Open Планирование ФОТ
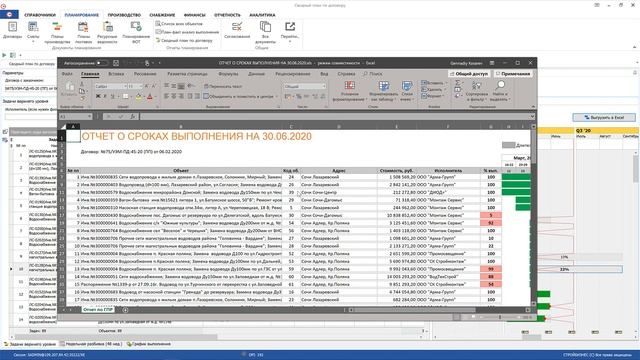640x360 pixels. (136, 32)
